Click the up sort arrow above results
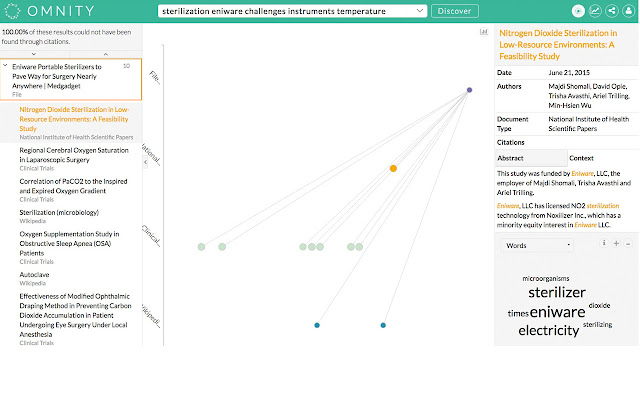Screen dimensions: 640x400 106,54
